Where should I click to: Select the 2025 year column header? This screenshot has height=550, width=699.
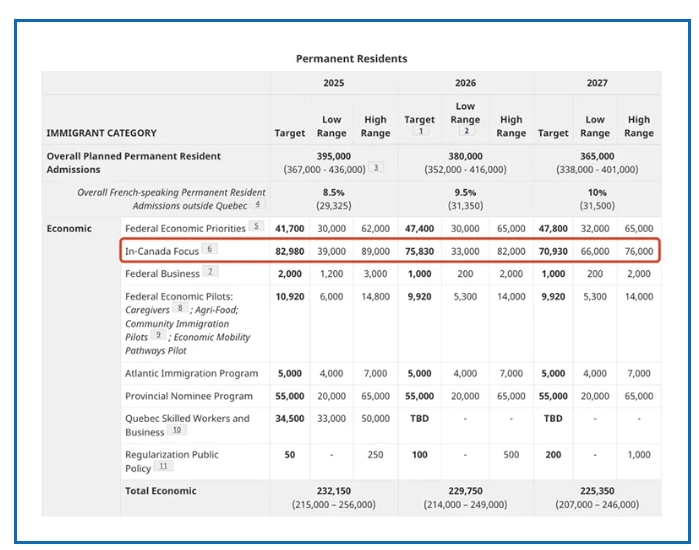[x=333, y=83]
